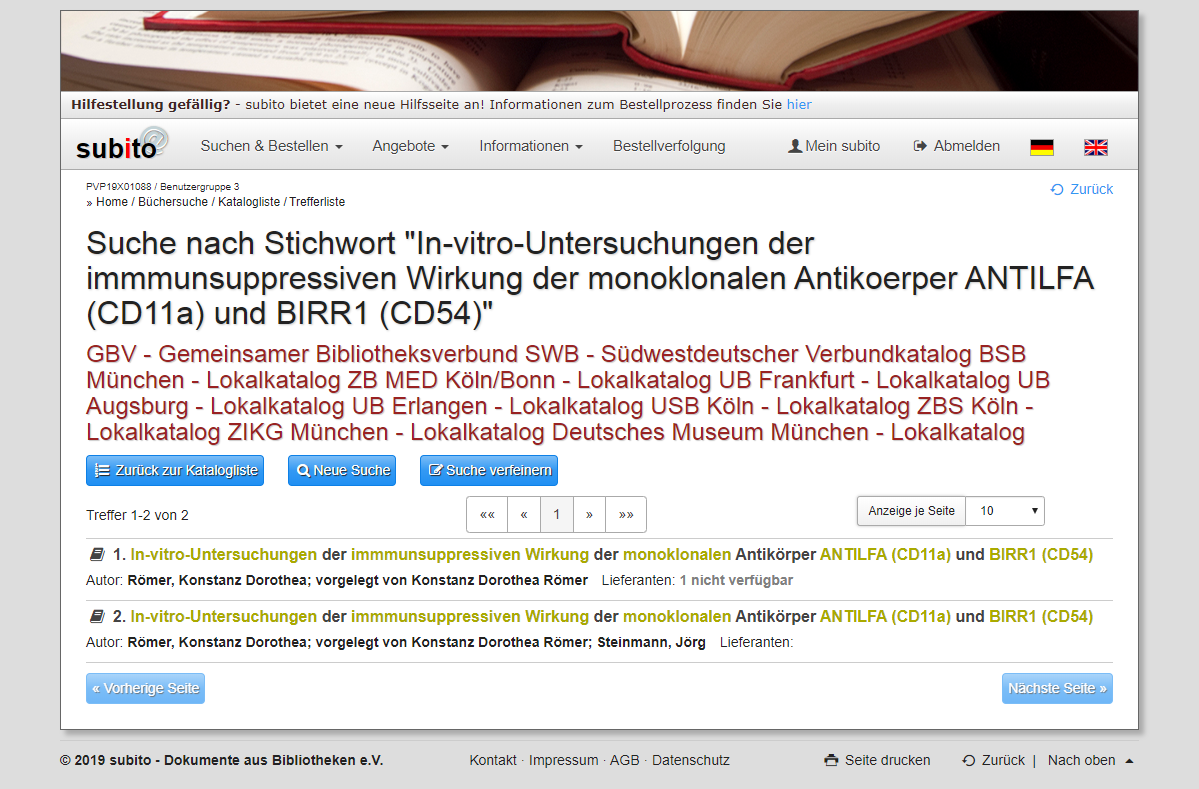The height and width of the screenshot is (789, 1199).
Task: Click Suche verfeinern button
Action: 489,470
